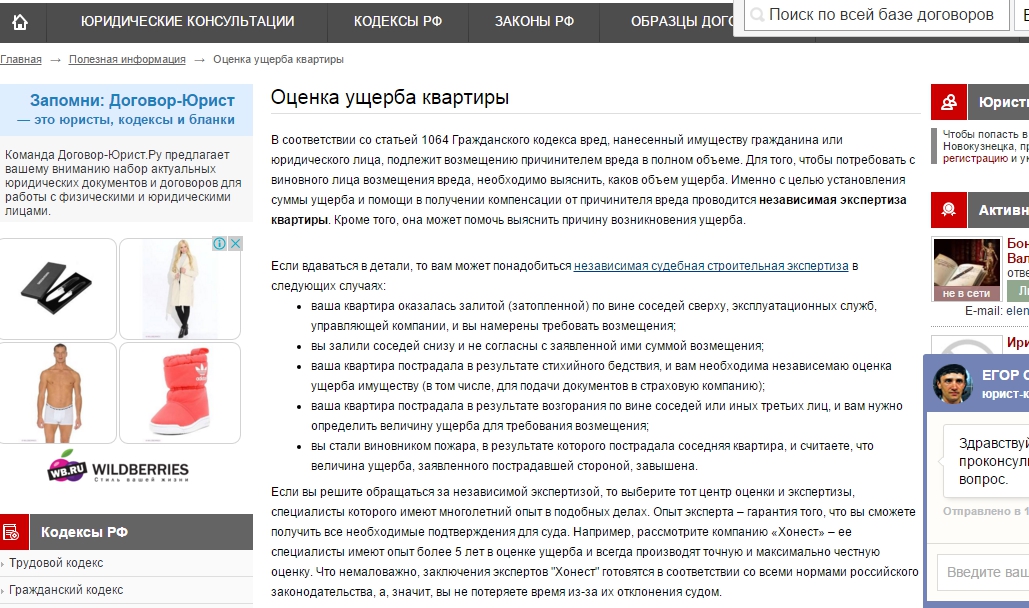Open независимая судебная строительная экспертиза link
This screenshot has height=608, width=1029.
711,266
